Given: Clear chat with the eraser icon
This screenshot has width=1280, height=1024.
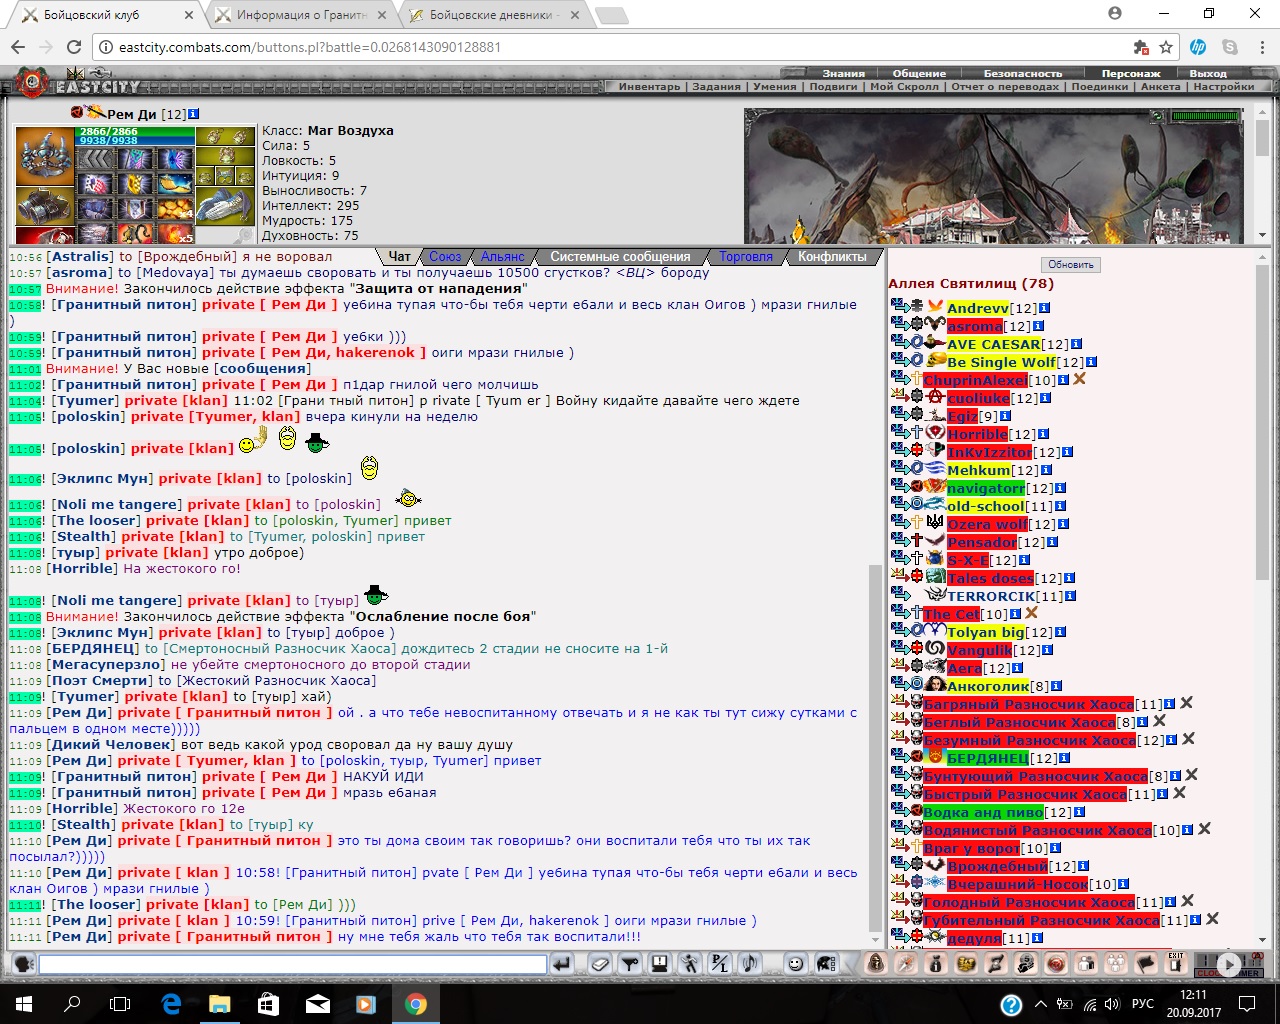Looking at the screenshot, I should 599,965.
